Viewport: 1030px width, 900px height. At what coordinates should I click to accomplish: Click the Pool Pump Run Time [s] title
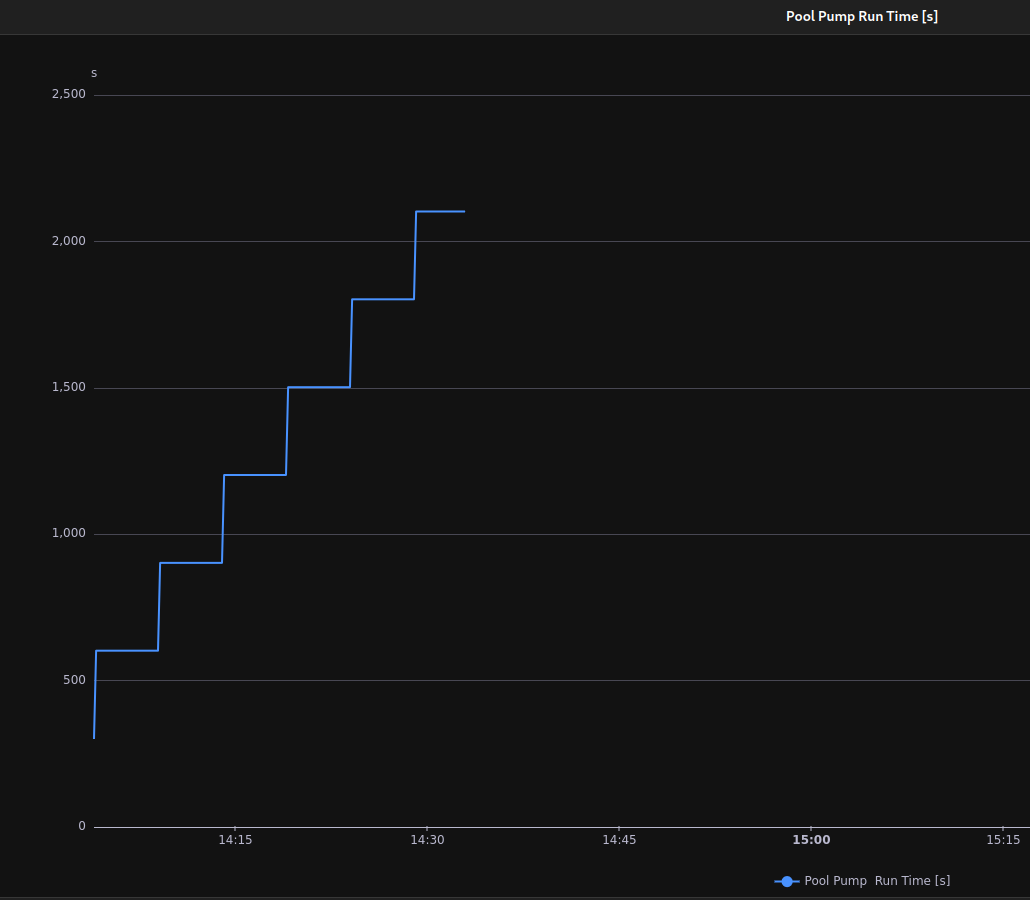tap(861, 17)
